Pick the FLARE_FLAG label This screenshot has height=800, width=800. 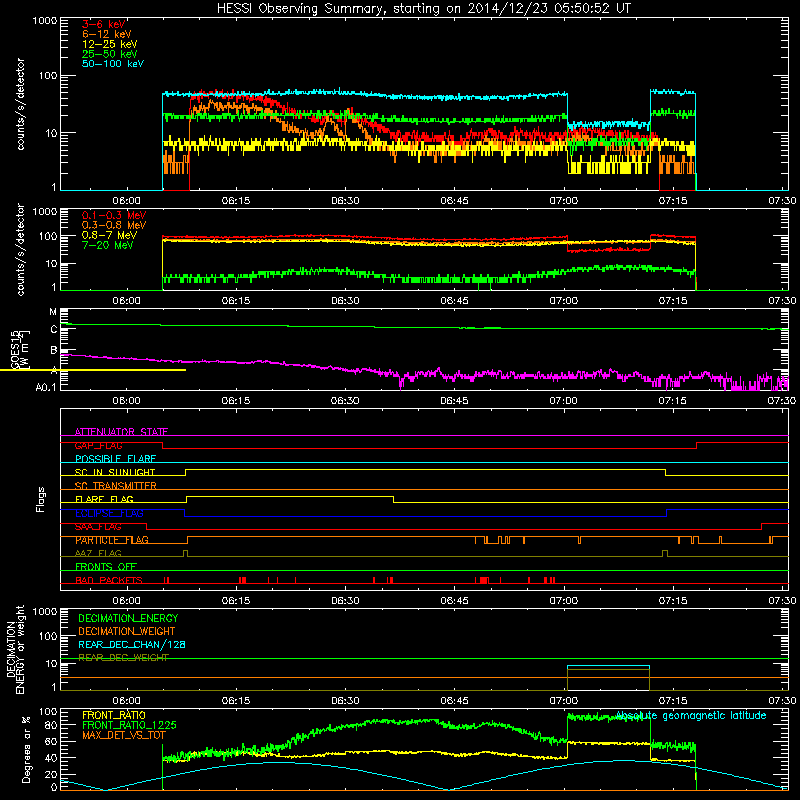click(104, 499)
